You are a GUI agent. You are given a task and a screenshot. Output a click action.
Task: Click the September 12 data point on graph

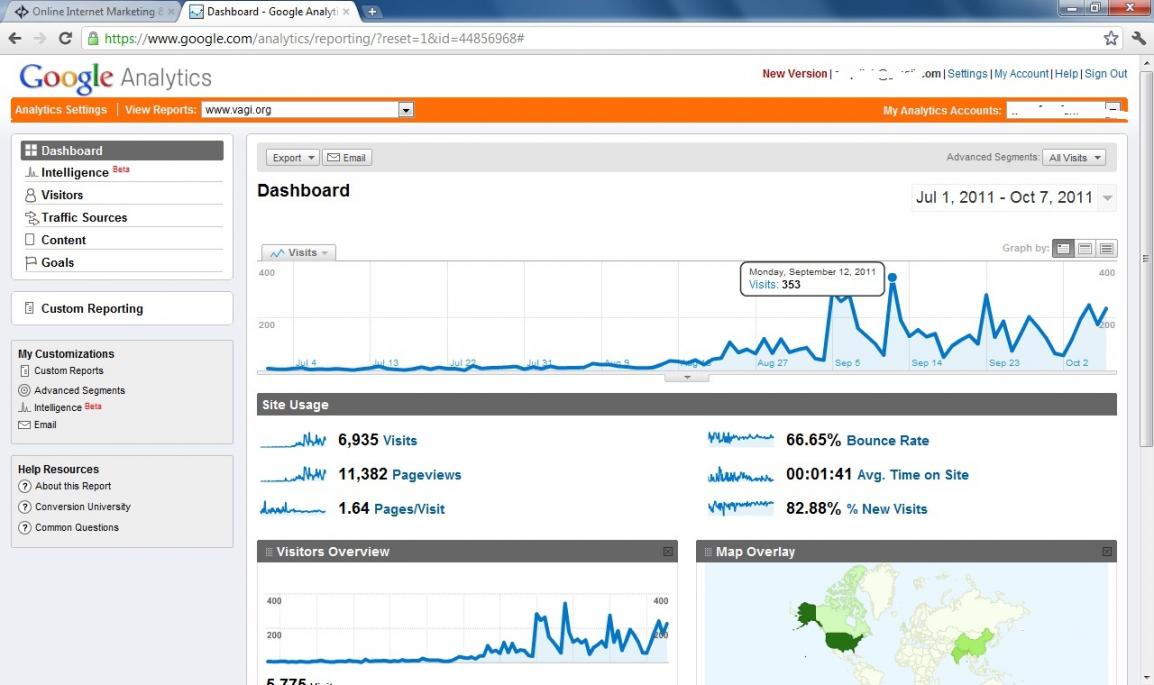(892, 277)
